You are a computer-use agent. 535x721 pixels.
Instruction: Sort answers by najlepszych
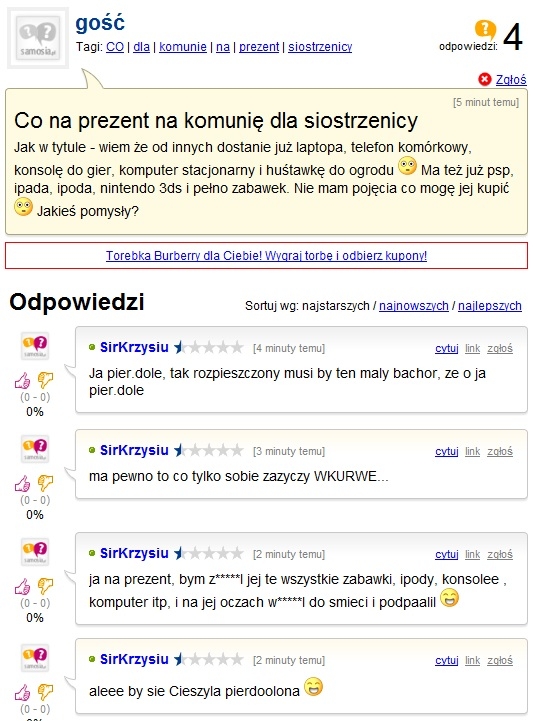489,306
